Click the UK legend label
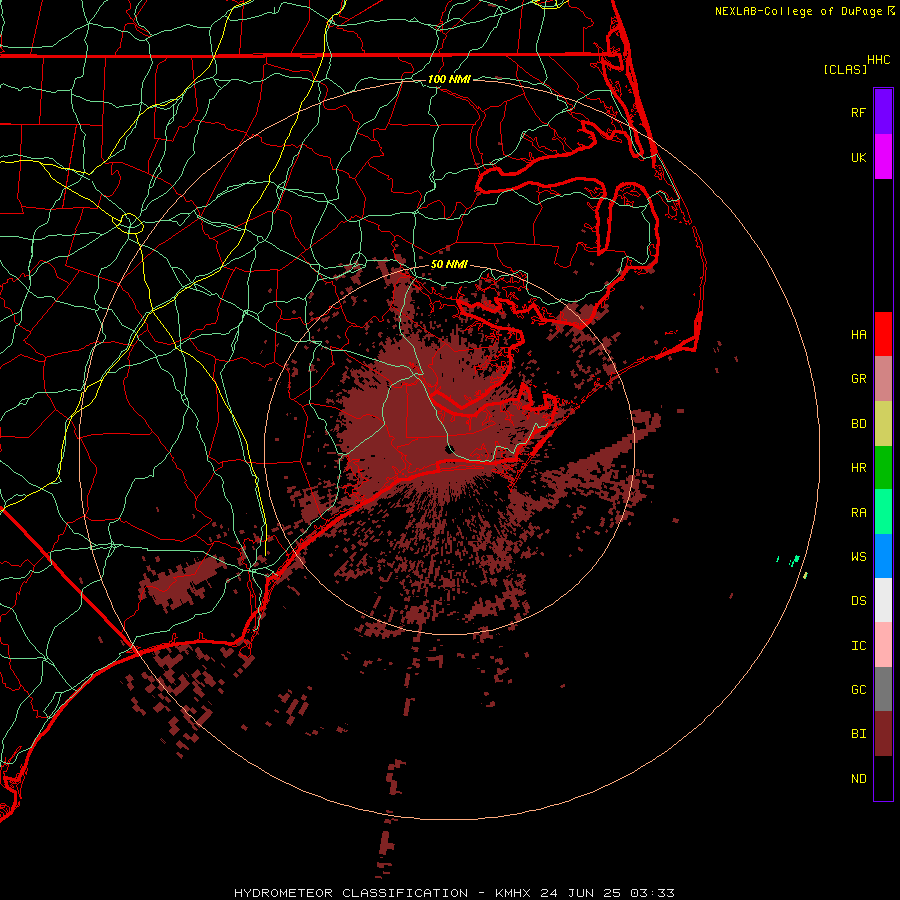The image size is (900, 900). (859, 157)
